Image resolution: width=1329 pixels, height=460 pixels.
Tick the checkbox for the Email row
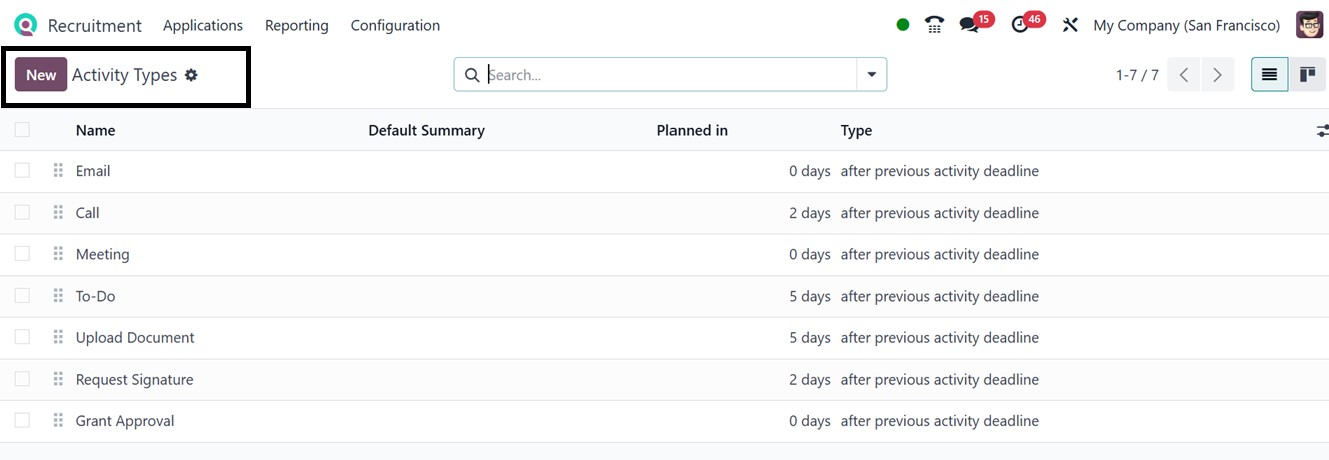[x=22, y=171]
